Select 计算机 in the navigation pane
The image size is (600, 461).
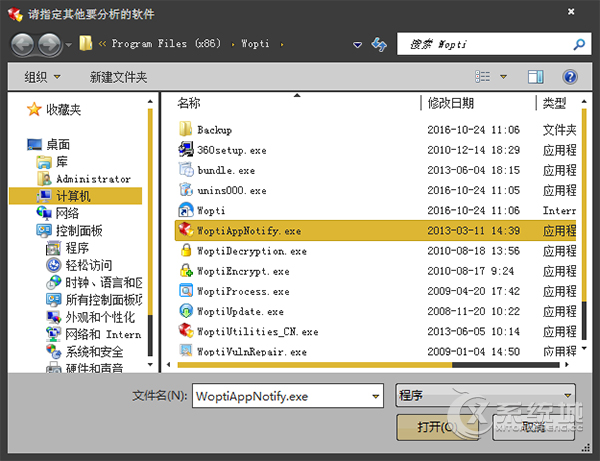(x=73, y=196)
